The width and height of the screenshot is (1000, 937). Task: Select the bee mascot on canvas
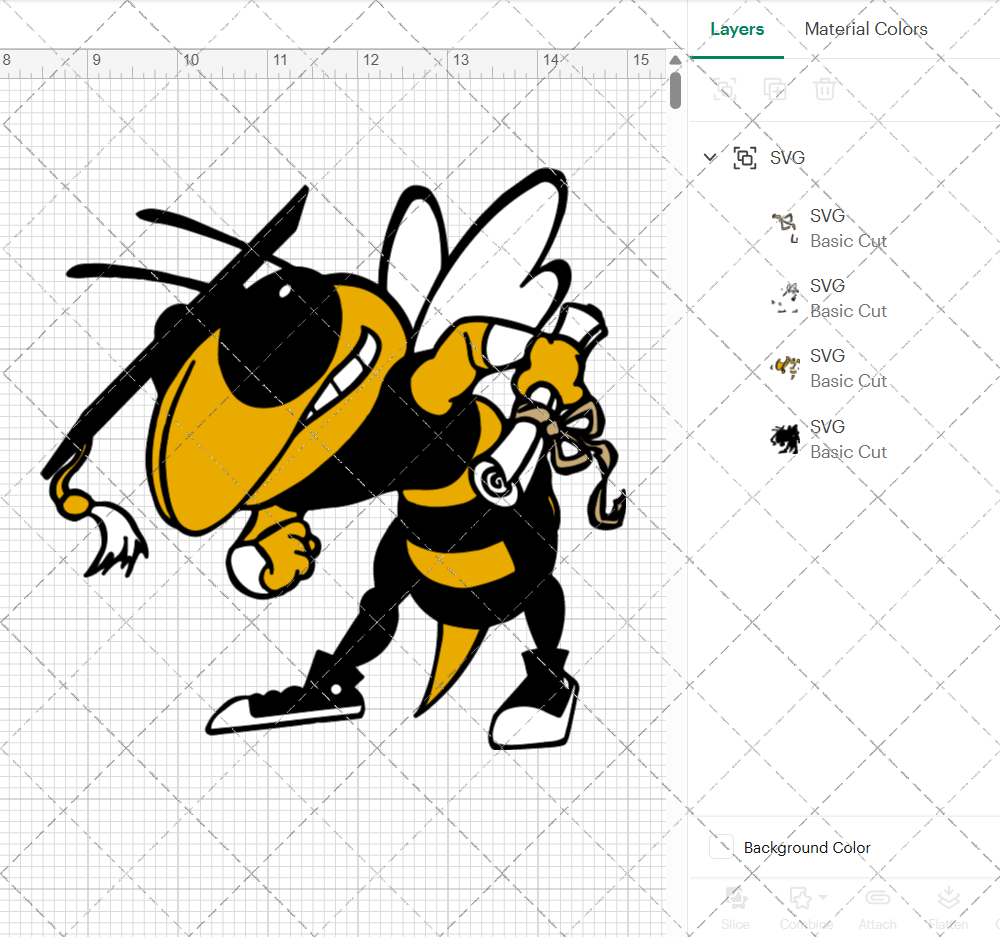tap(332, 459)
